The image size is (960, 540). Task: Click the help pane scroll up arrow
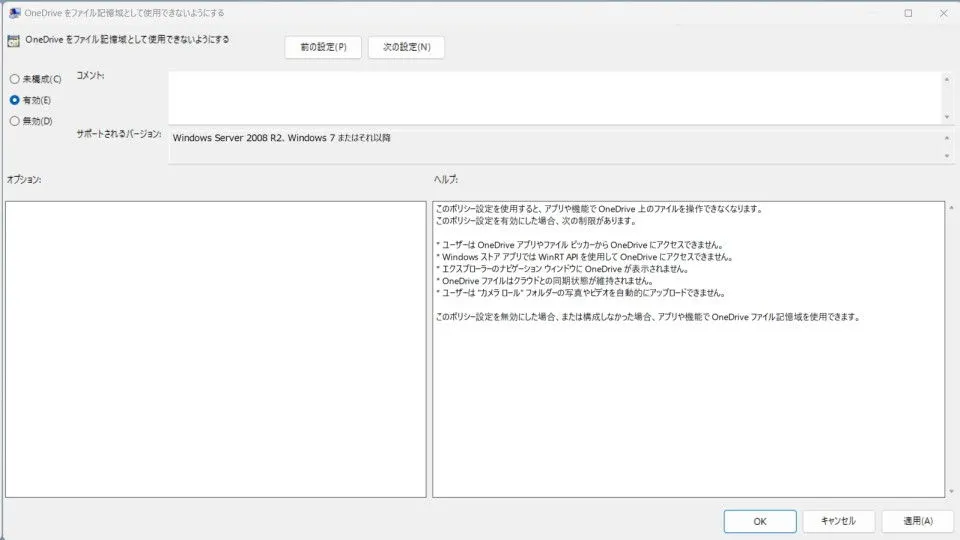pyautogui.click(x=951, y=208)
